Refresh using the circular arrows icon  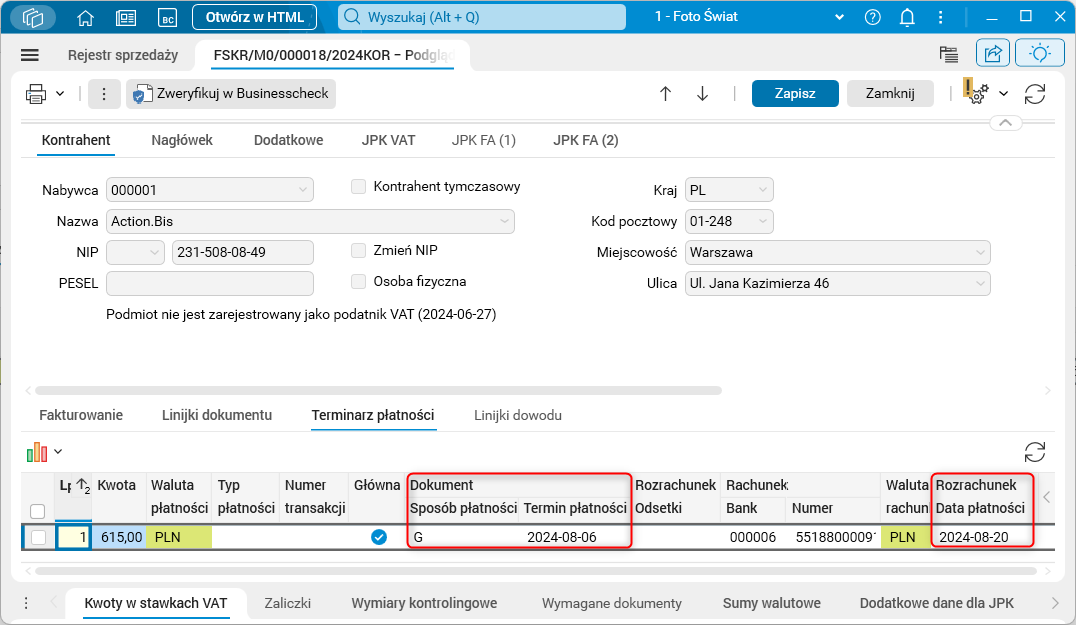click(1035, 93)
